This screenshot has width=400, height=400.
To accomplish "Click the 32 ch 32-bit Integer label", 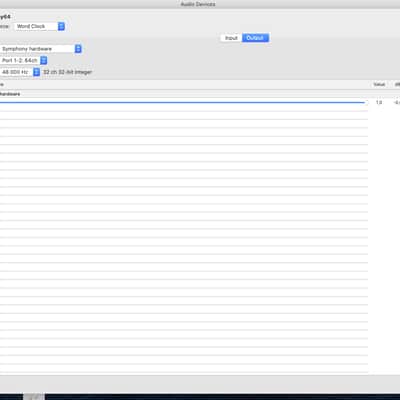I will 67,72.
